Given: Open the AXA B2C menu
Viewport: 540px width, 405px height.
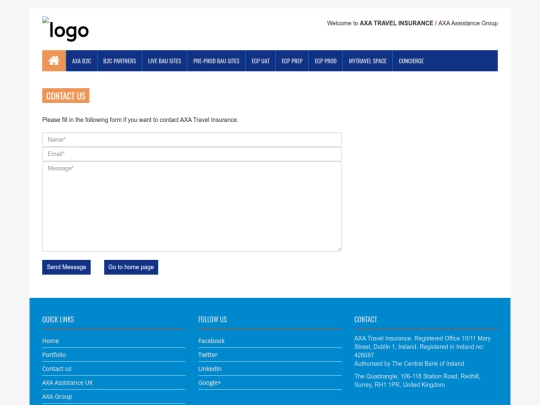Looking at the screenshot, I should tap(81, 61).
